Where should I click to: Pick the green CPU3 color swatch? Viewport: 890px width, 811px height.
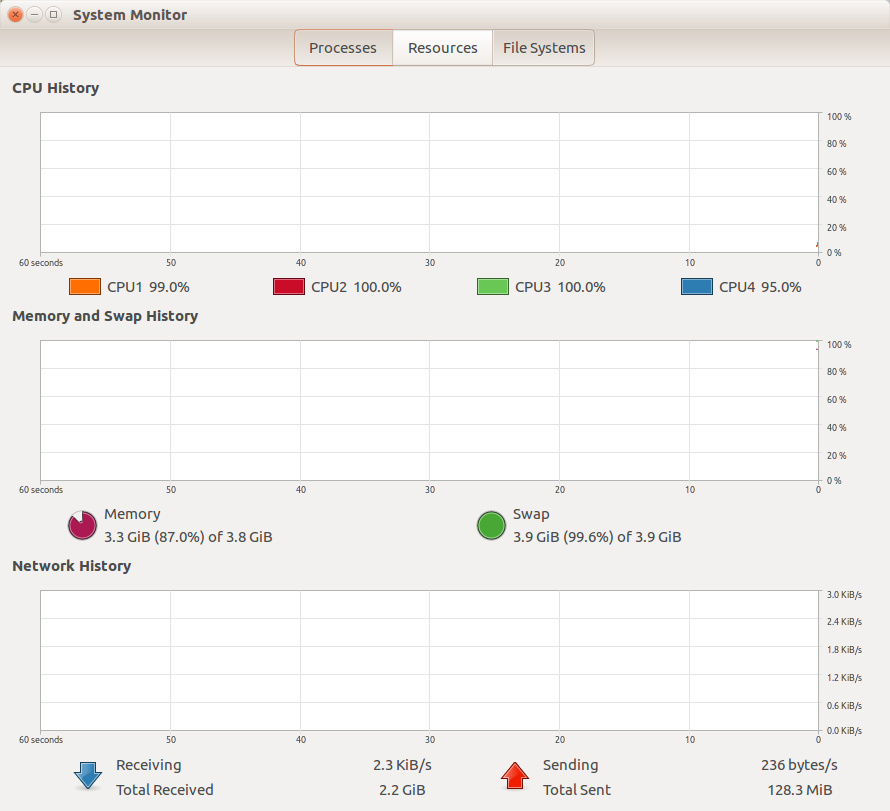click(493, 287)
